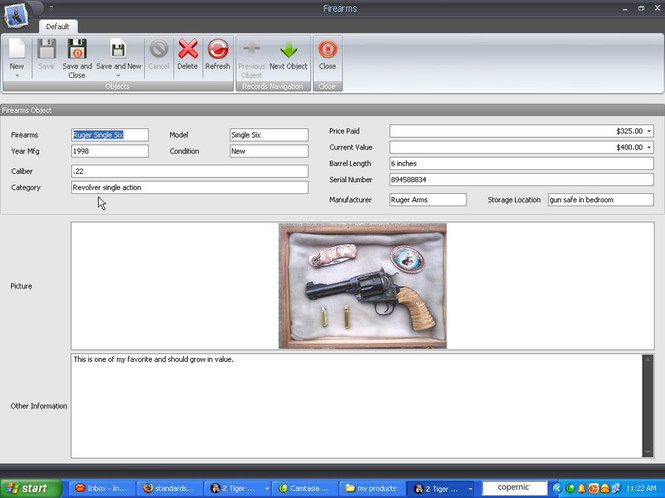Open the Price Paid dropdown arrow
This screenshot has width=665, height=498.
(x=649, y=131)
